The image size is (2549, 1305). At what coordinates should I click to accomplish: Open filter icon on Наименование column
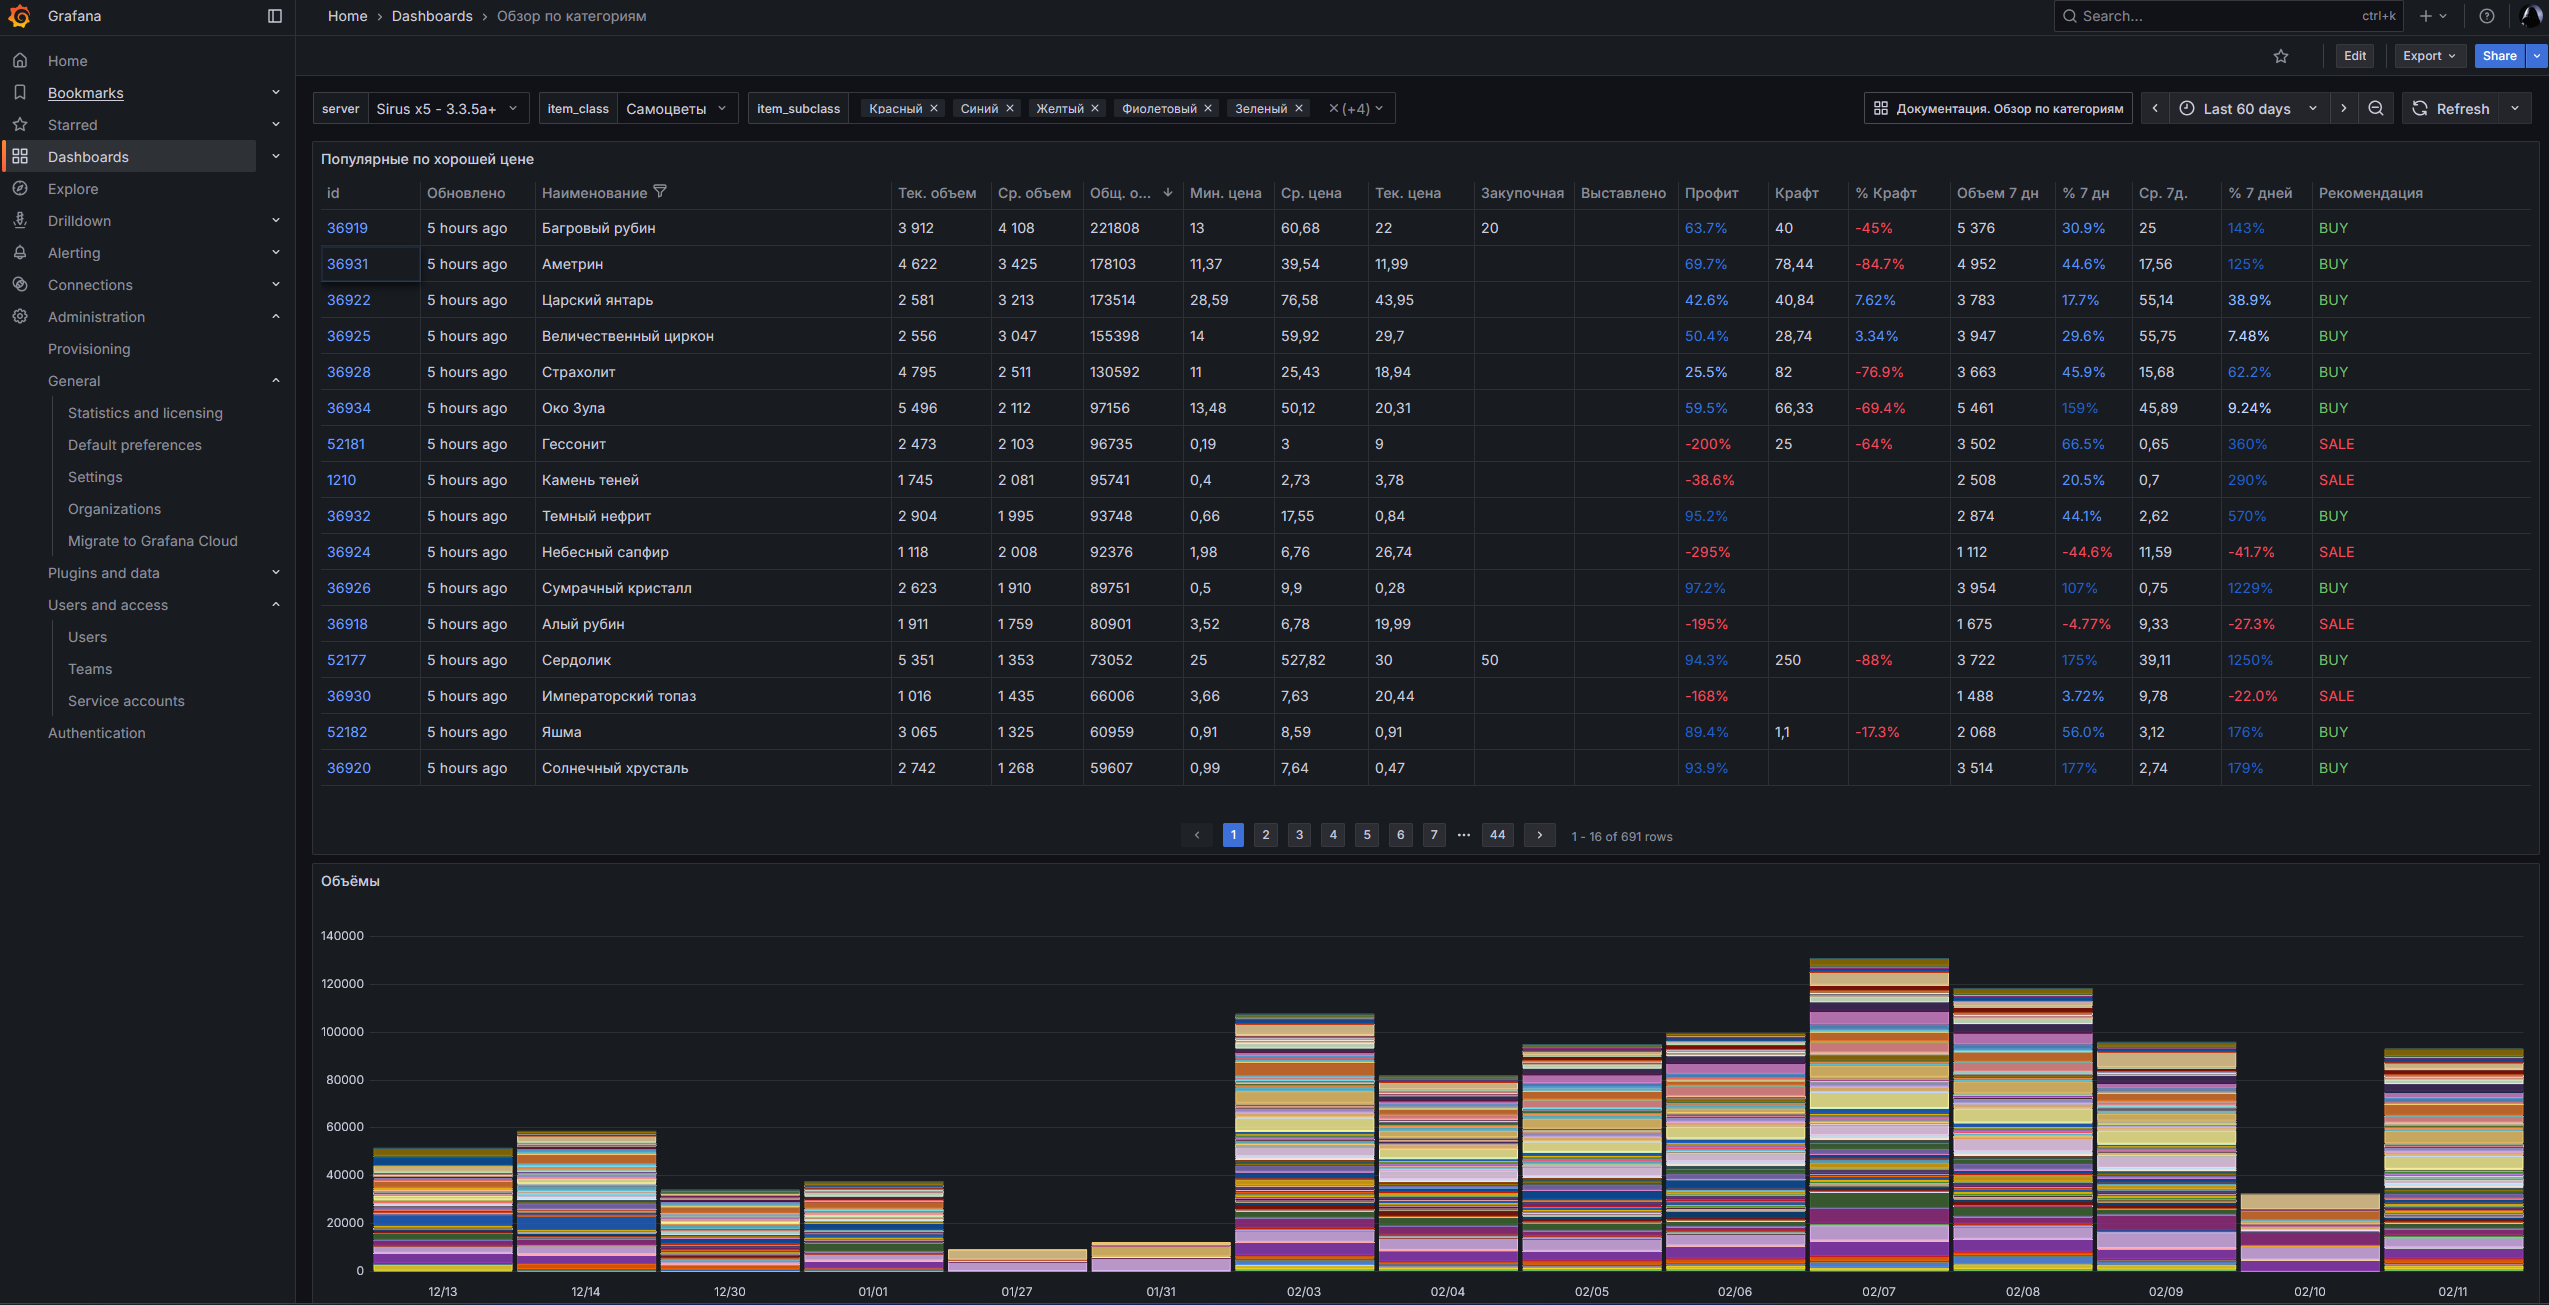pyautogui.click(x=660, y=192)
